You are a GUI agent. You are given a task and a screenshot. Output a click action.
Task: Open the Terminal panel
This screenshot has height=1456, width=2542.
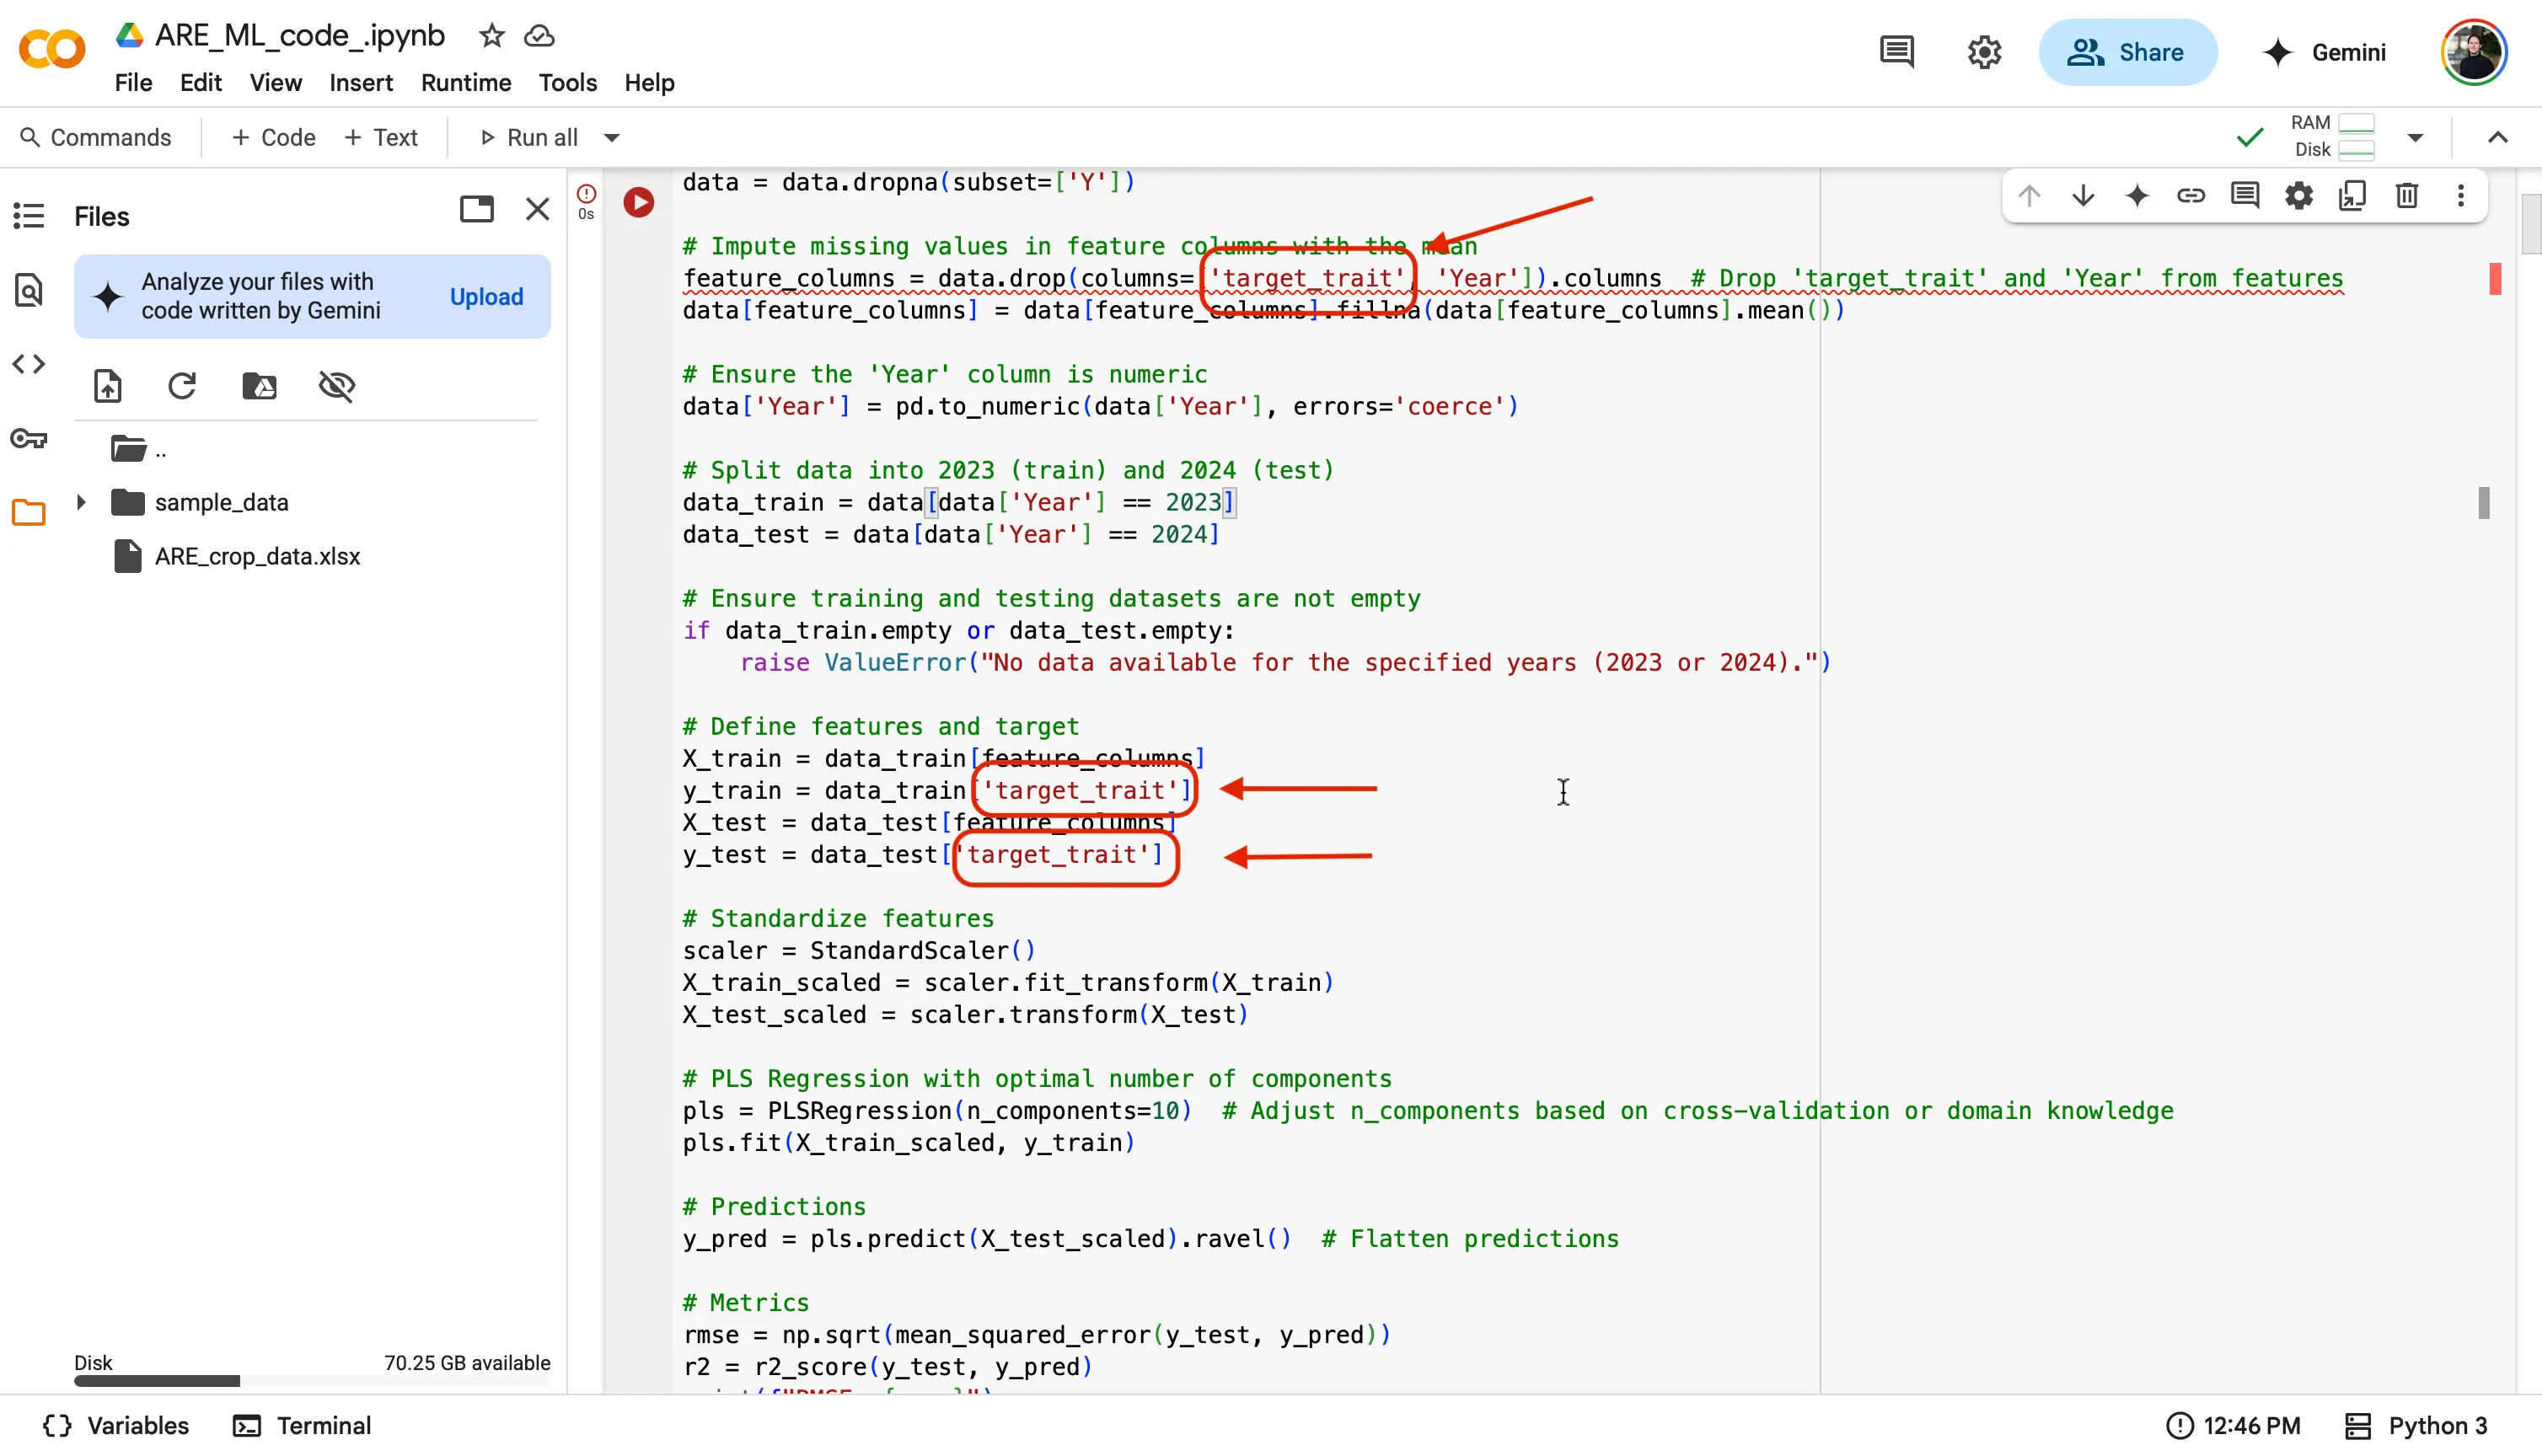pos(302,1425)
